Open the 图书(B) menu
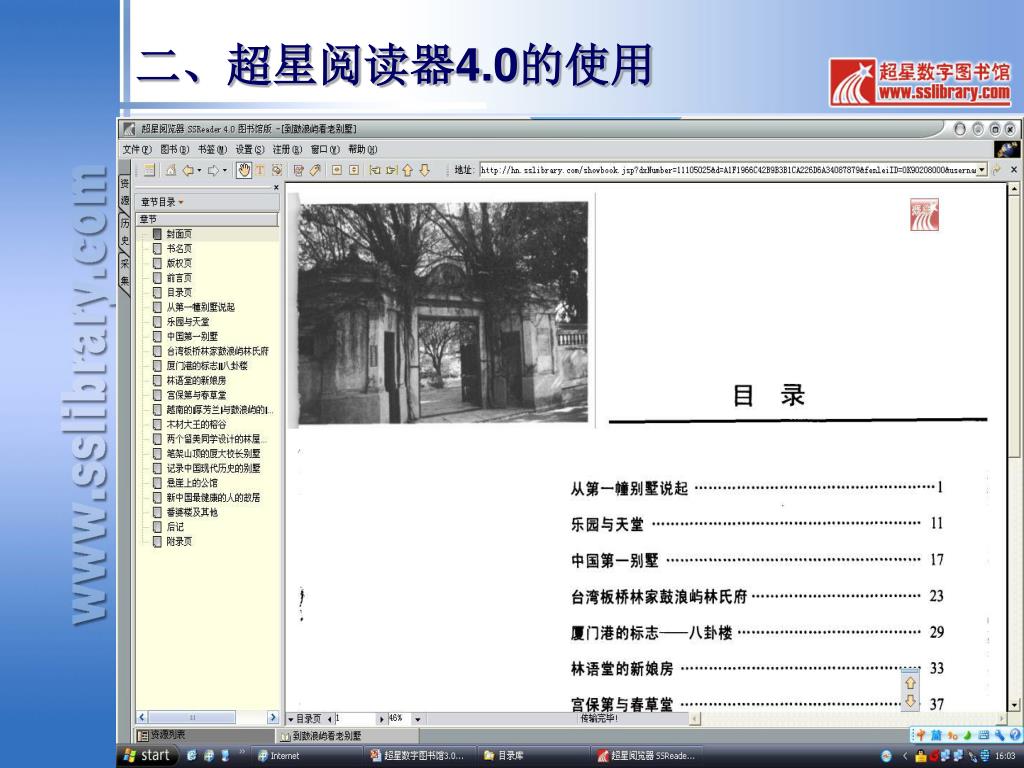This screenshot has width=1024, height=768. [x=174, y=150]
